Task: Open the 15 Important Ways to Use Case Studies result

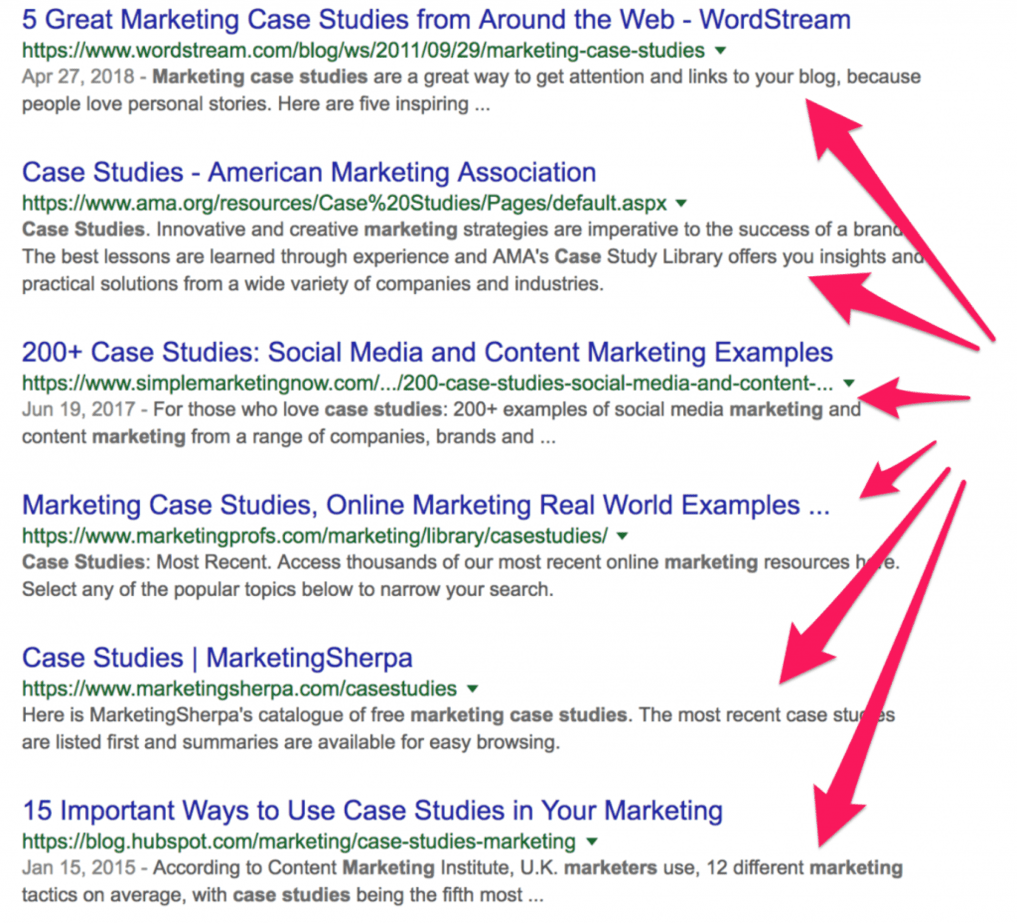Action: coord(372,811)
